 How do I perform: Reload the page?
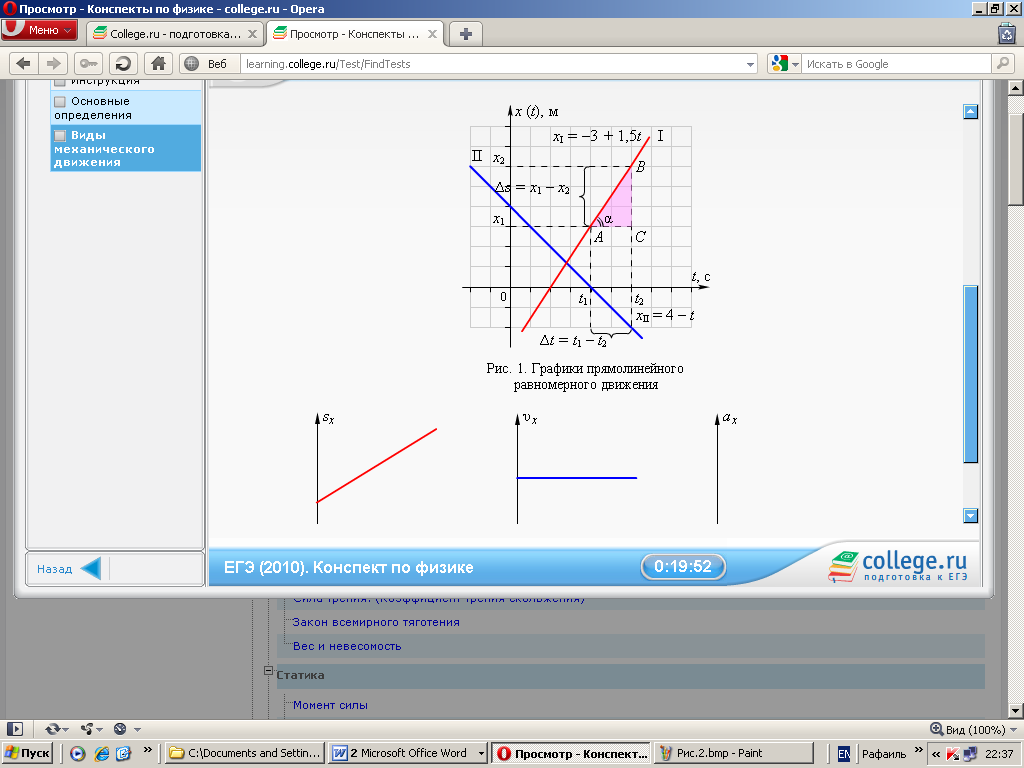click(x=123, y=63)
